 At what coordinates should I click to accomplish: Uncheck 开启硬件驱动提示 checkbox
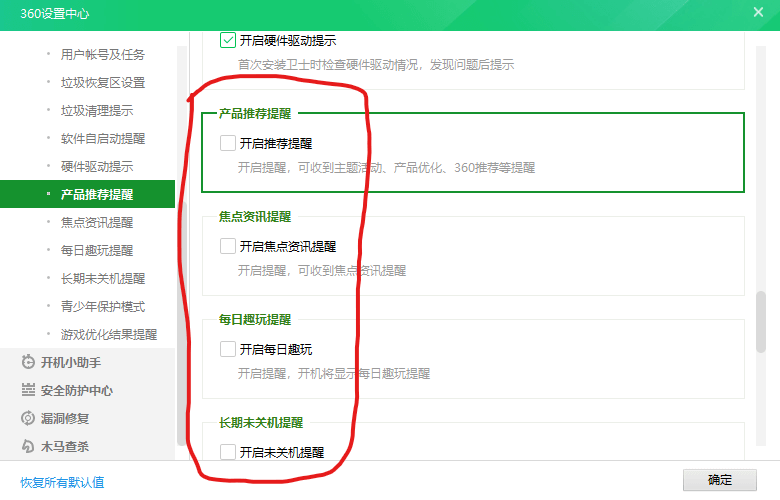click(x=228, y=40)
